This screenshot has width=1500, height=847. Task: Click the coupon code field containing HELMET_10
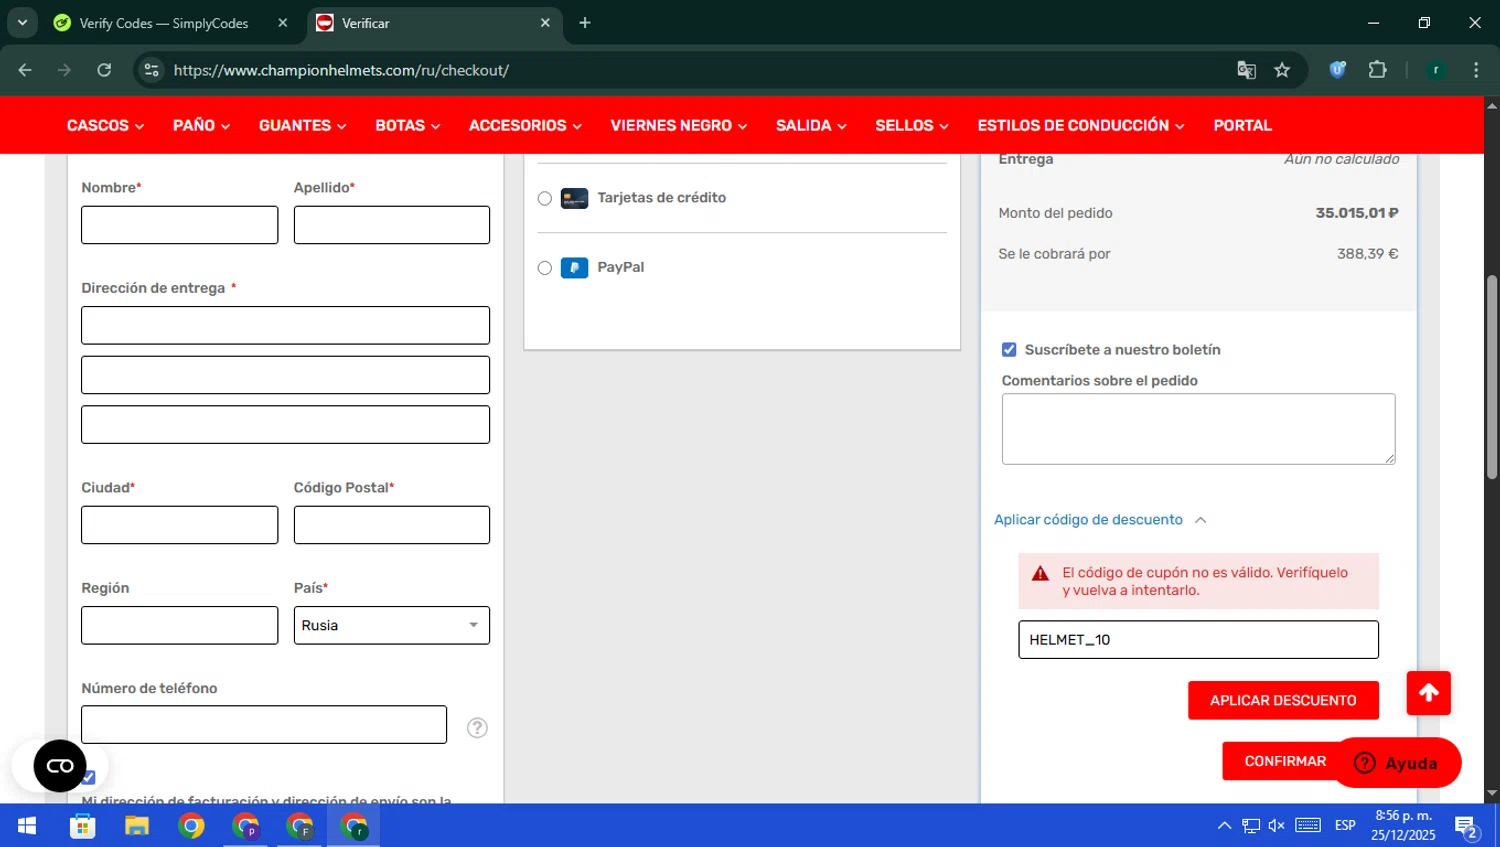(x=1198, y=640)
